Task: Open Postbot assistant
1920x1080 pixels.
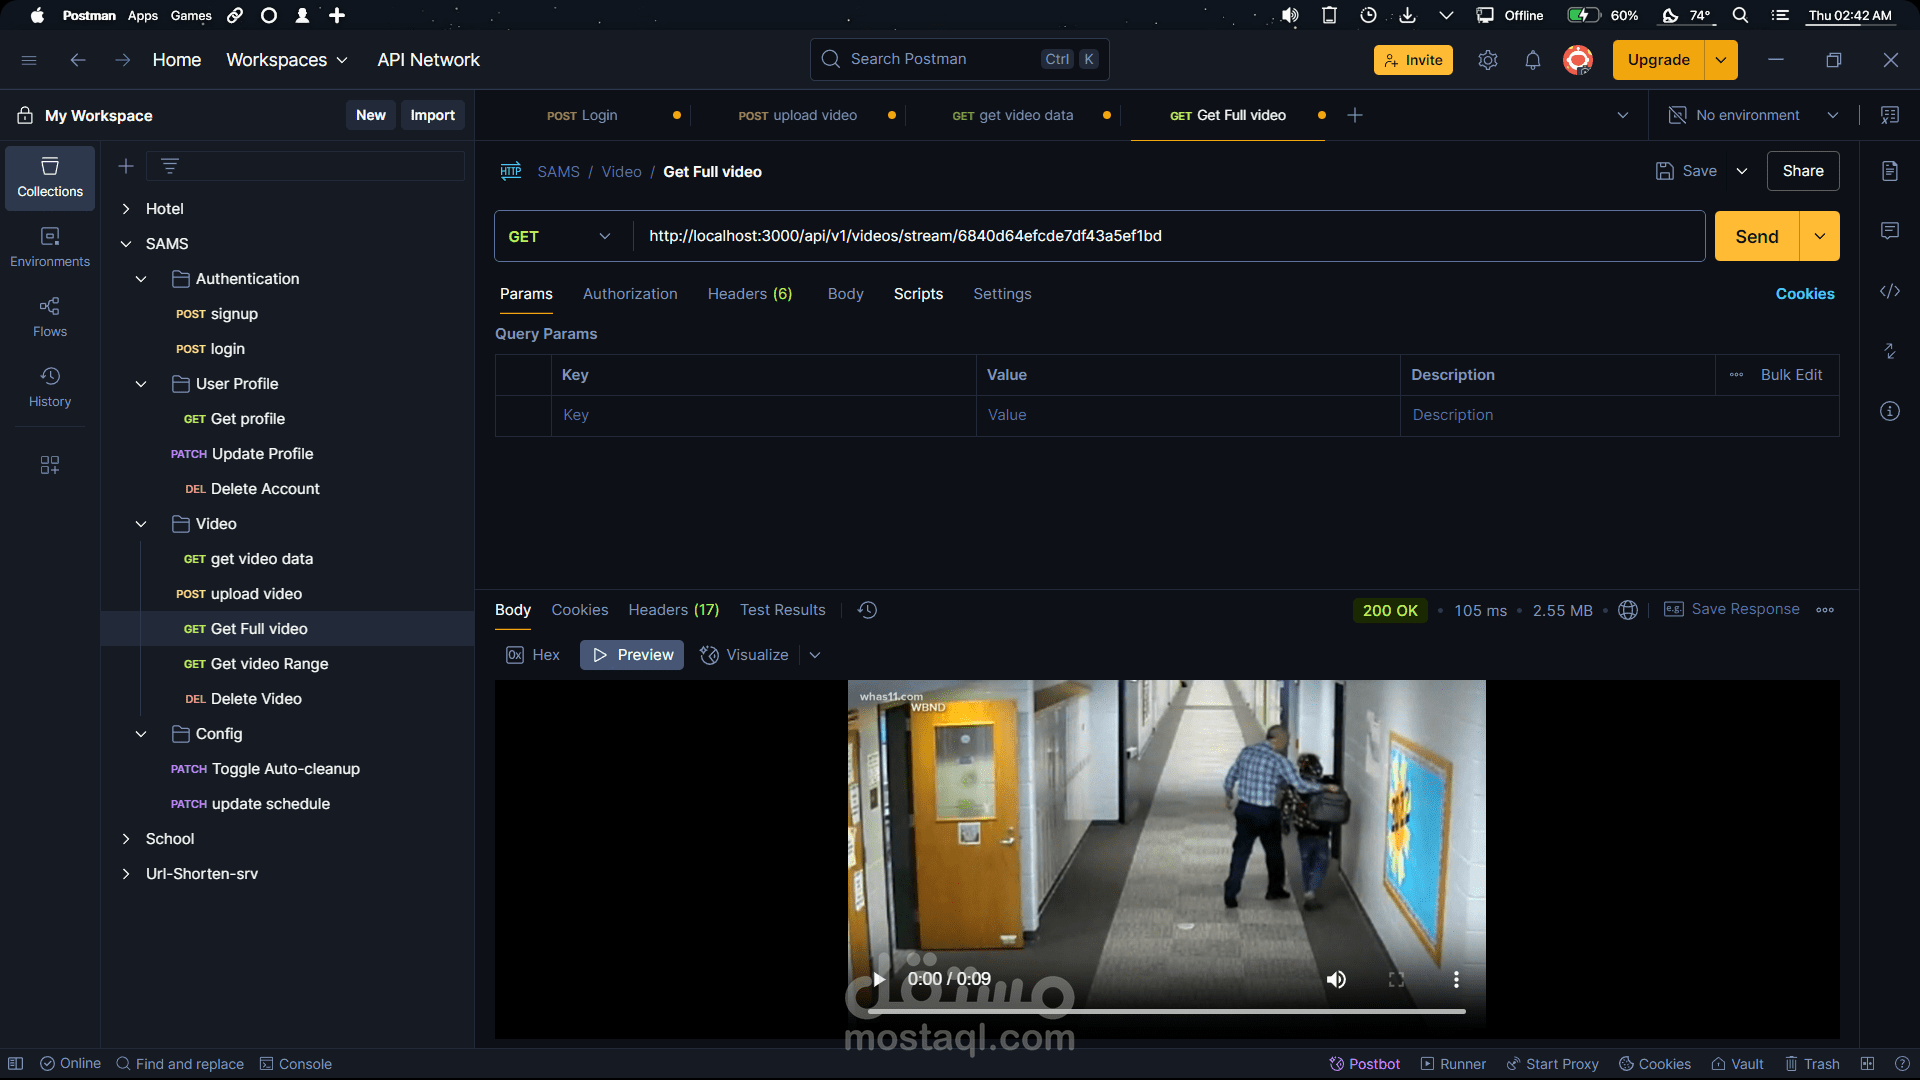Action: coord(1364,1064)
